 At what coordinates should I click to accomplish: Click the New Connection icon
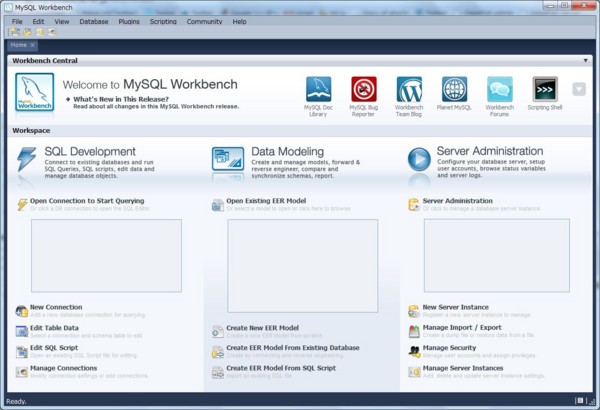[21, 311]
